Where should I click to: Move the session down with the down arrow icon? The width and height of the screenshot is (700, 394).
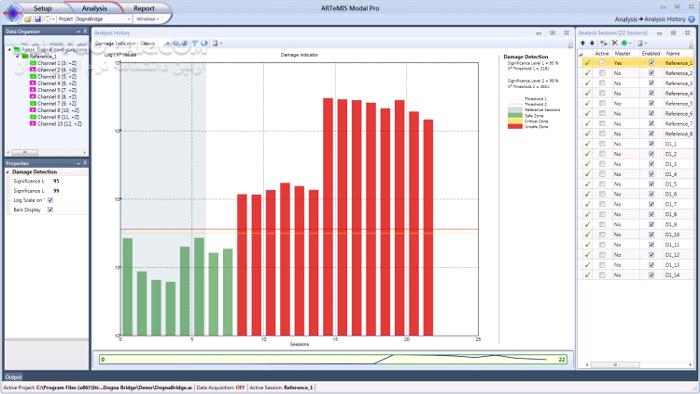592,43
